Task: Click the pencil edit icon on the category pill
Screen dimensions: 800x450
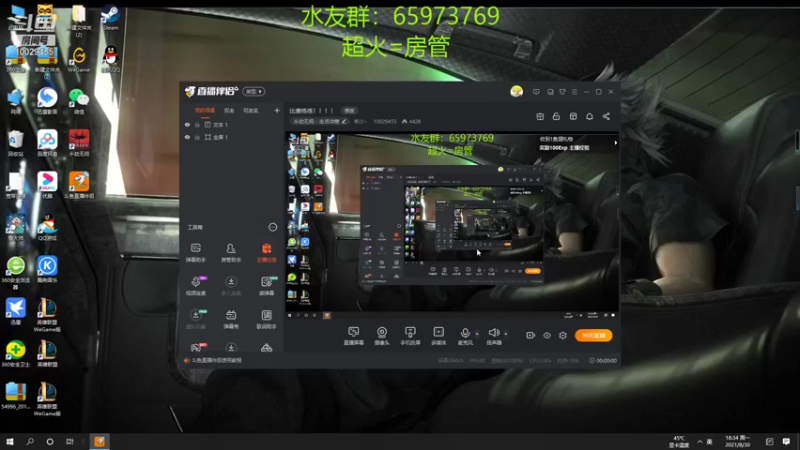Action: click(x=344, y=121)
